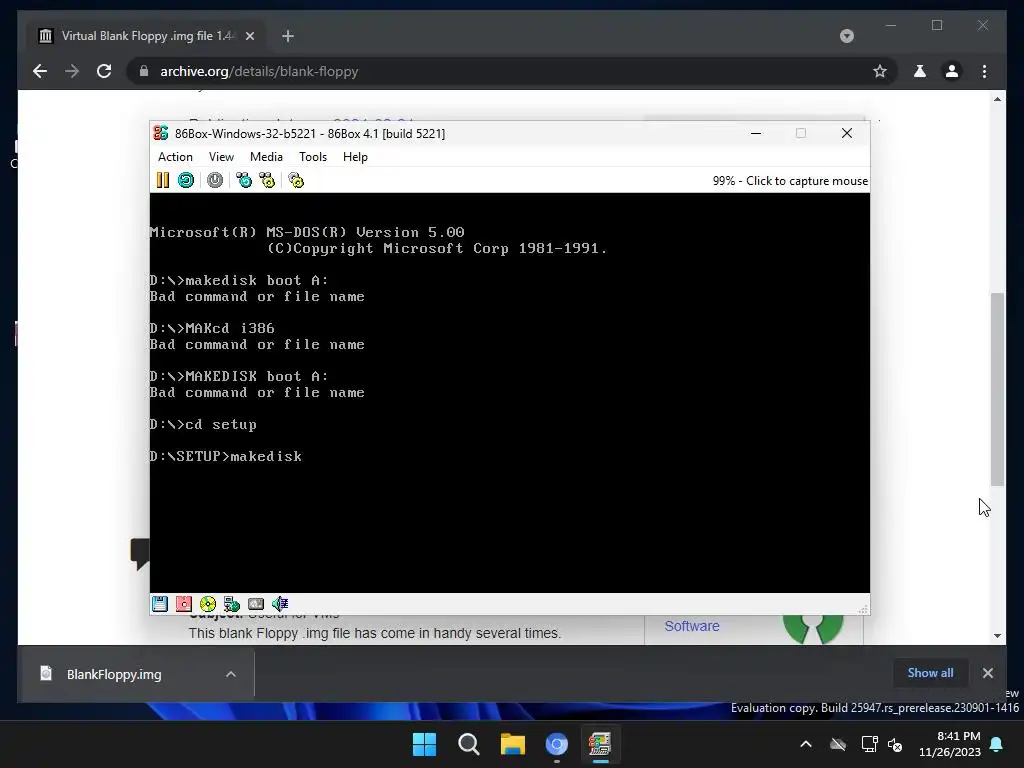Open the Help menu in 86Box

point(355,157)
